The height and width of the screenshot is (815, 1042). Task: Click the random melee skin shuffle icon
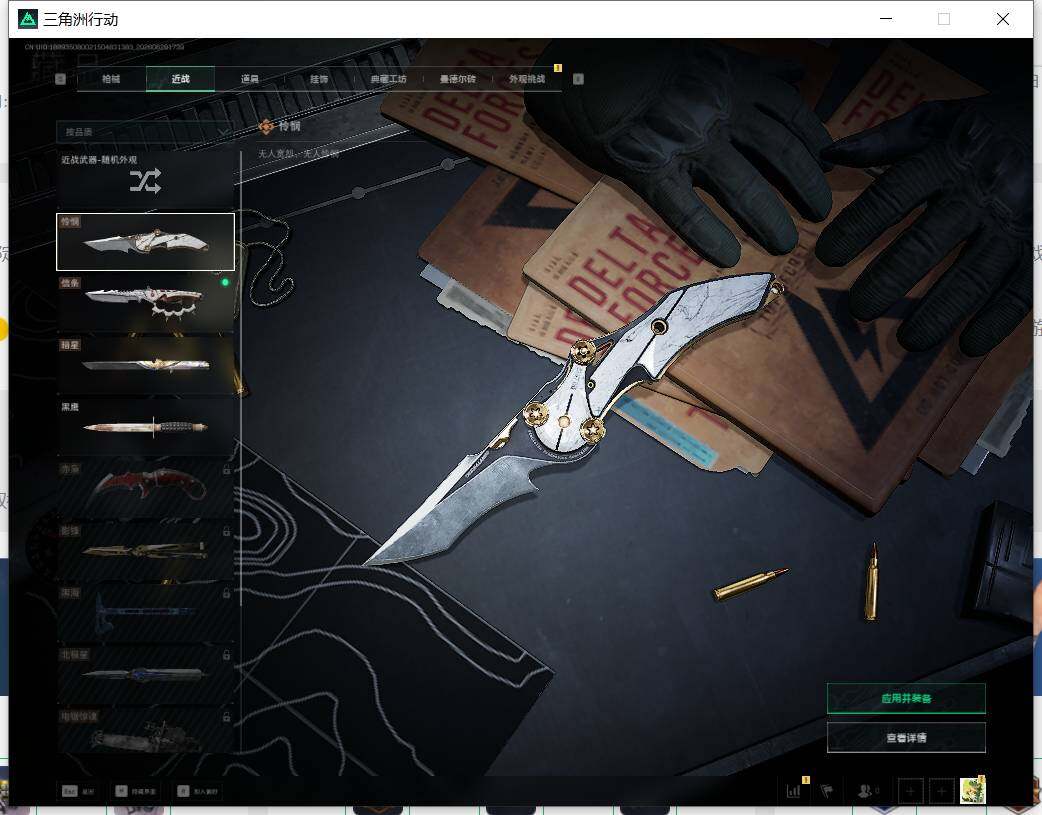pyautogui.click(x=145, y=181)
